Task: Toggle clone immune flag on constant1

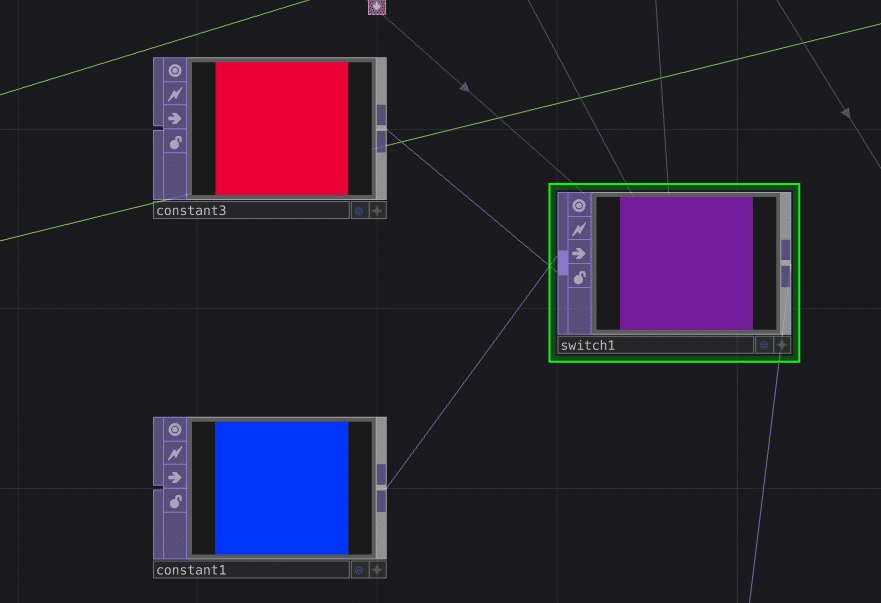Action: click(x=175, y=453)
